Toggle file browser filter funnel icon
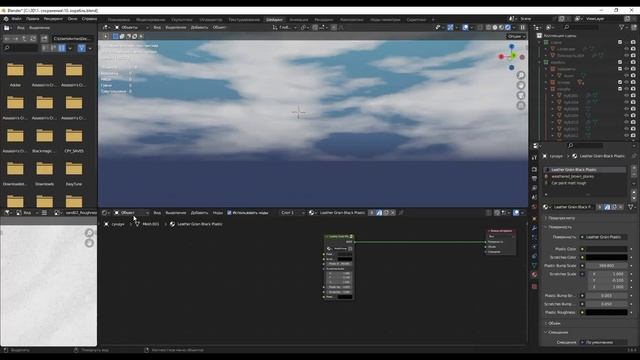This screenshot has height=360, width=640. [82, 48]
